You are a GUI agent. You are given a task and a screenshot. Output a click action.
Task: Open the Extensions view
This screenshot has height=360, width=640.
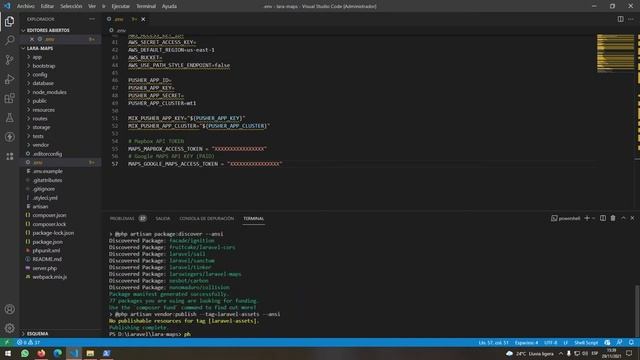click(9, 98)
